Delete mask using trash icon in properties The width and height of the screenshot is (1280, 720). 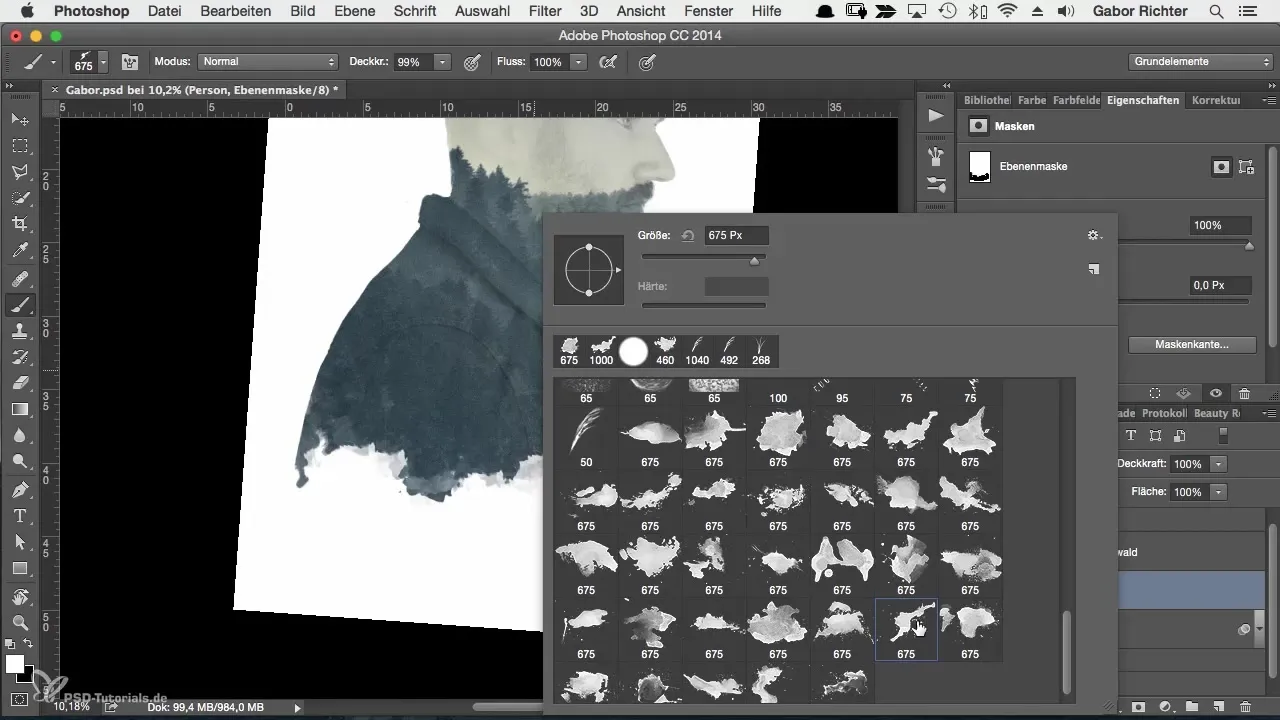click(1244, 394)
